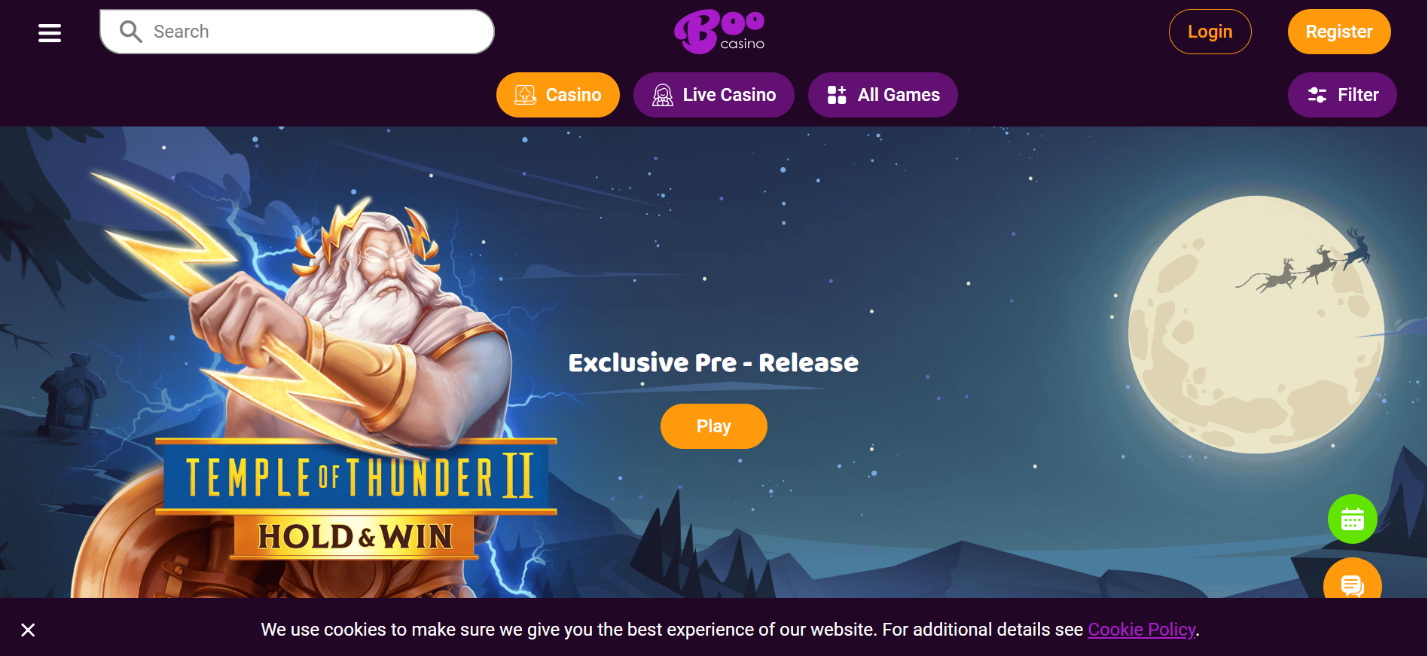Focus the Search input field
The height and width of the screenshot is (656, 1428).
[x=297, y=32]
